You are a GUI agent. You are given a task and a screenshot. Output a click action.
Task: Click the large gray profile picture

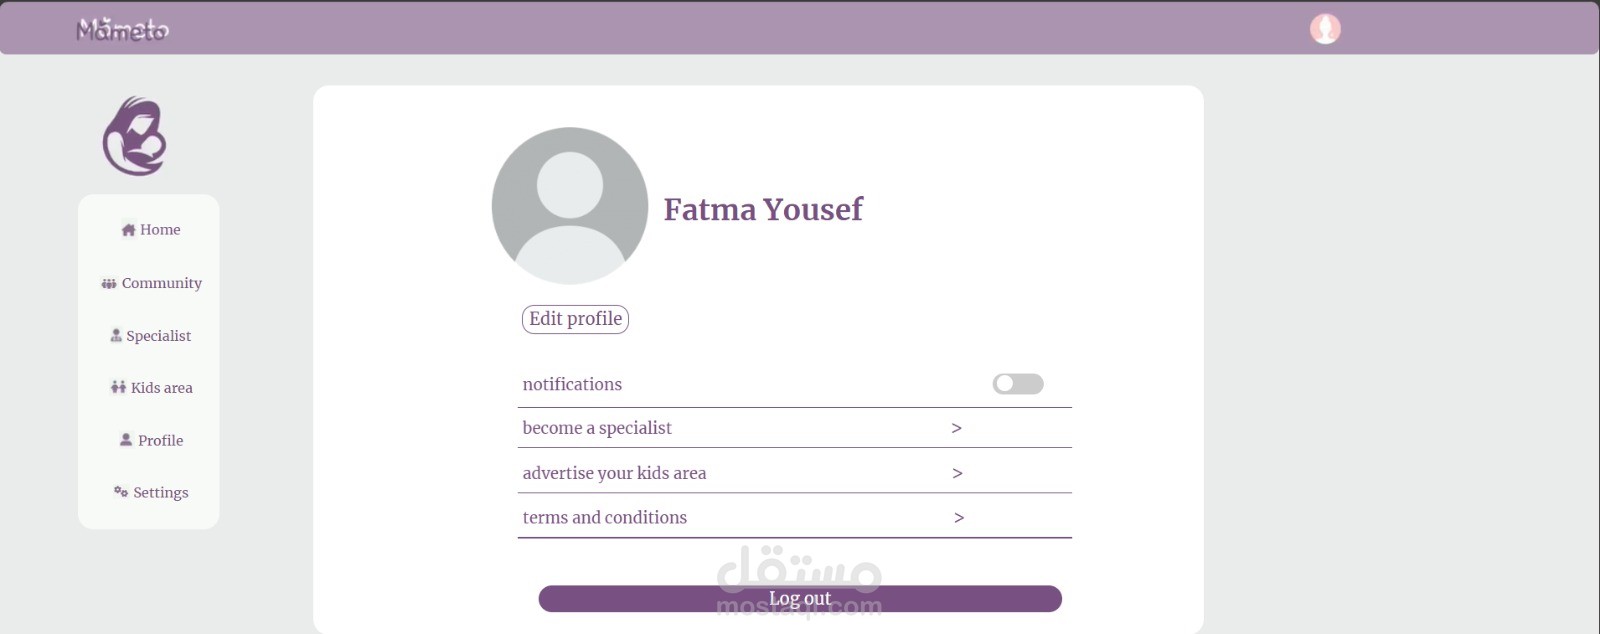pos(570,206)
